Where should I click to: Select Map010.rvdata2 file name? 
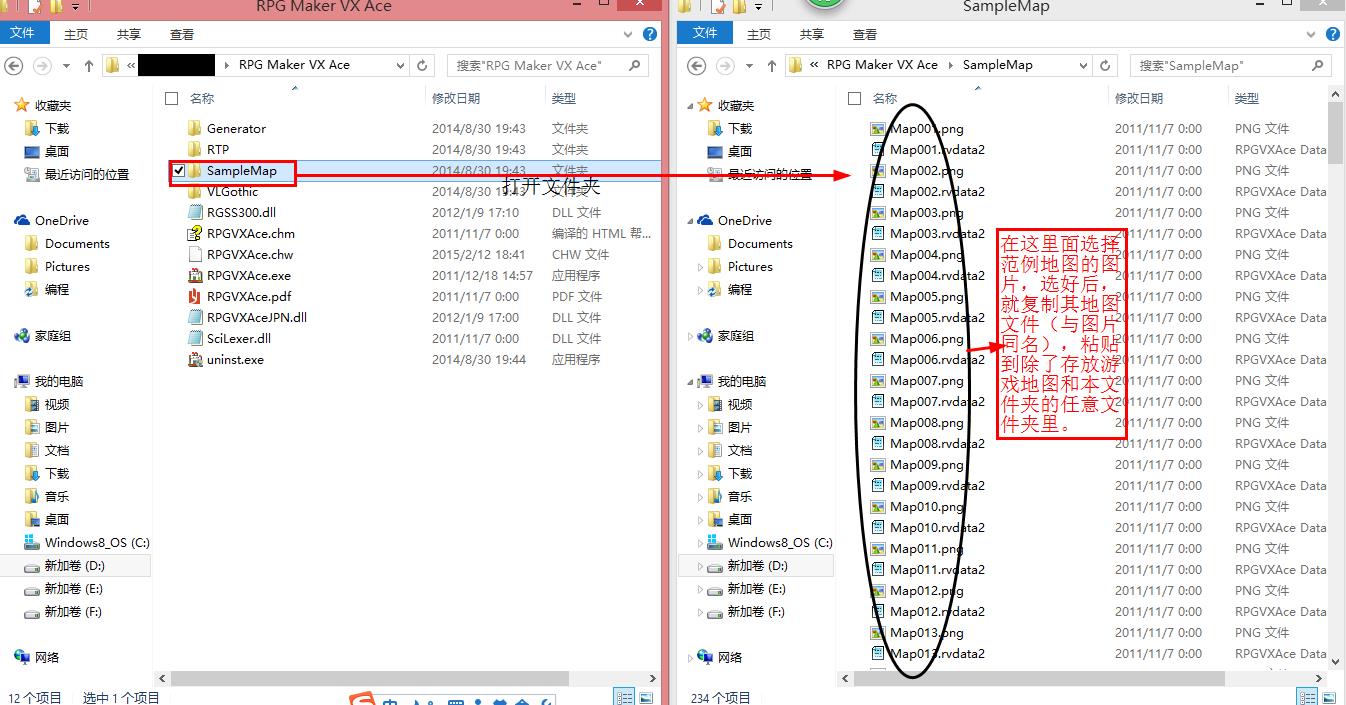[x=937, y=527]
